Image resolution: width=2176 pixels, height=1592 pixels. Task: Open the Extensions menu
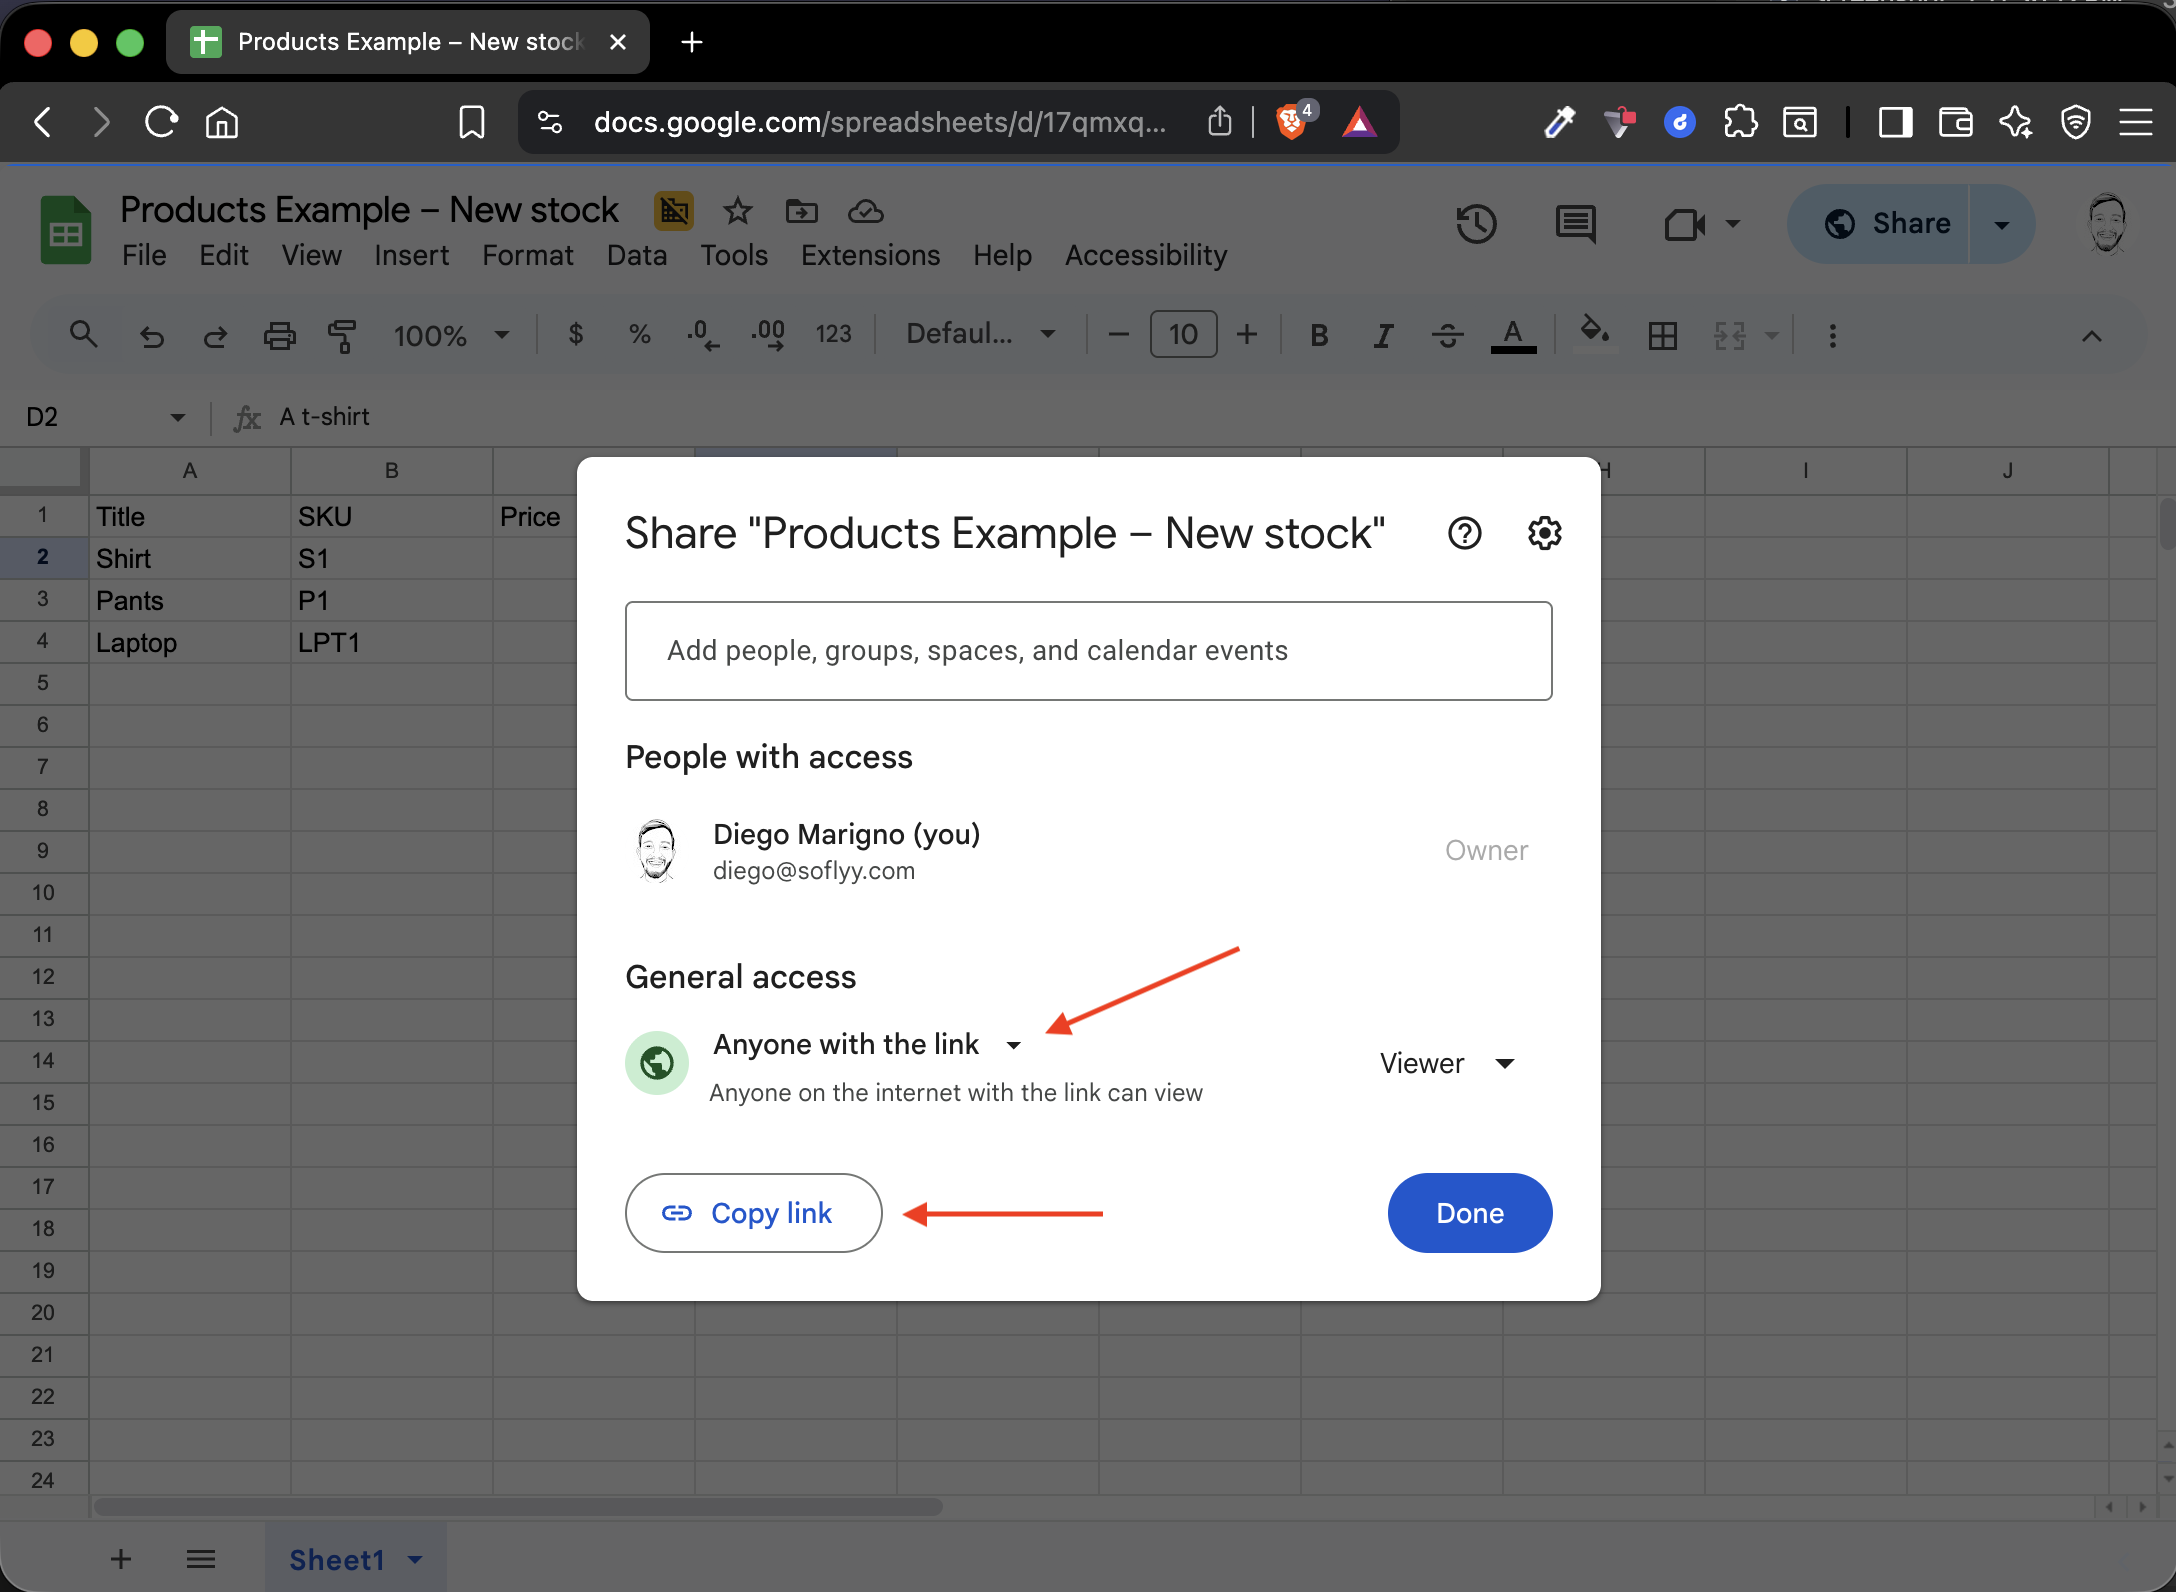tap(870, 255)
